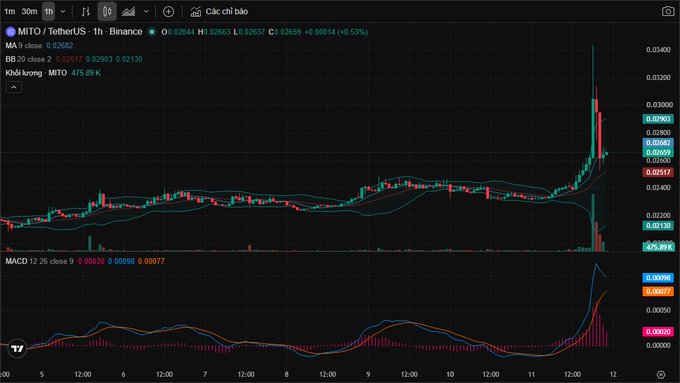Click the 0.03000 price axis tick

(x=658, y=105)
